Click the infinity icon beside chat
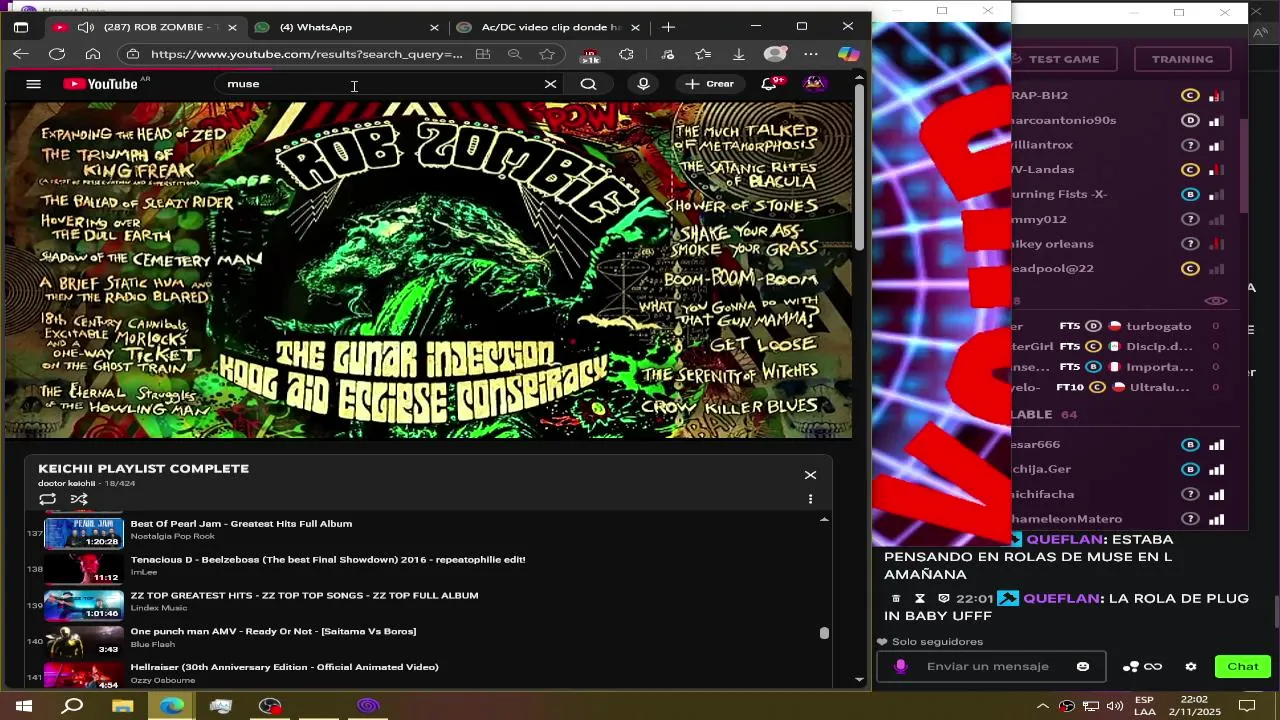1280x720 pixels. point(1153,667)
